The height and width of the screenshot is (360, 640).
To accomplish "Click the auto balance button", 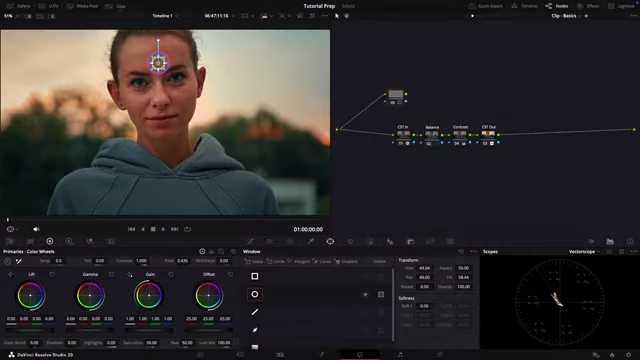I will click(8, 261).
